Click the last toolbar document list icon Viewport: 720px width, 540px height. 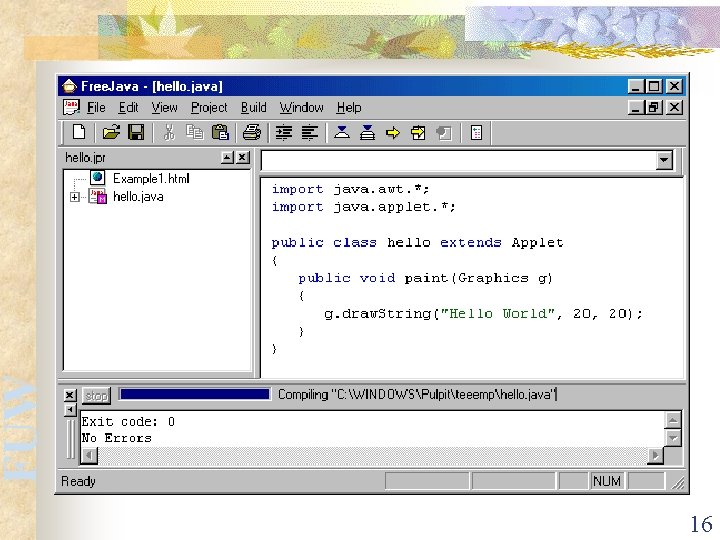point(476,133)
